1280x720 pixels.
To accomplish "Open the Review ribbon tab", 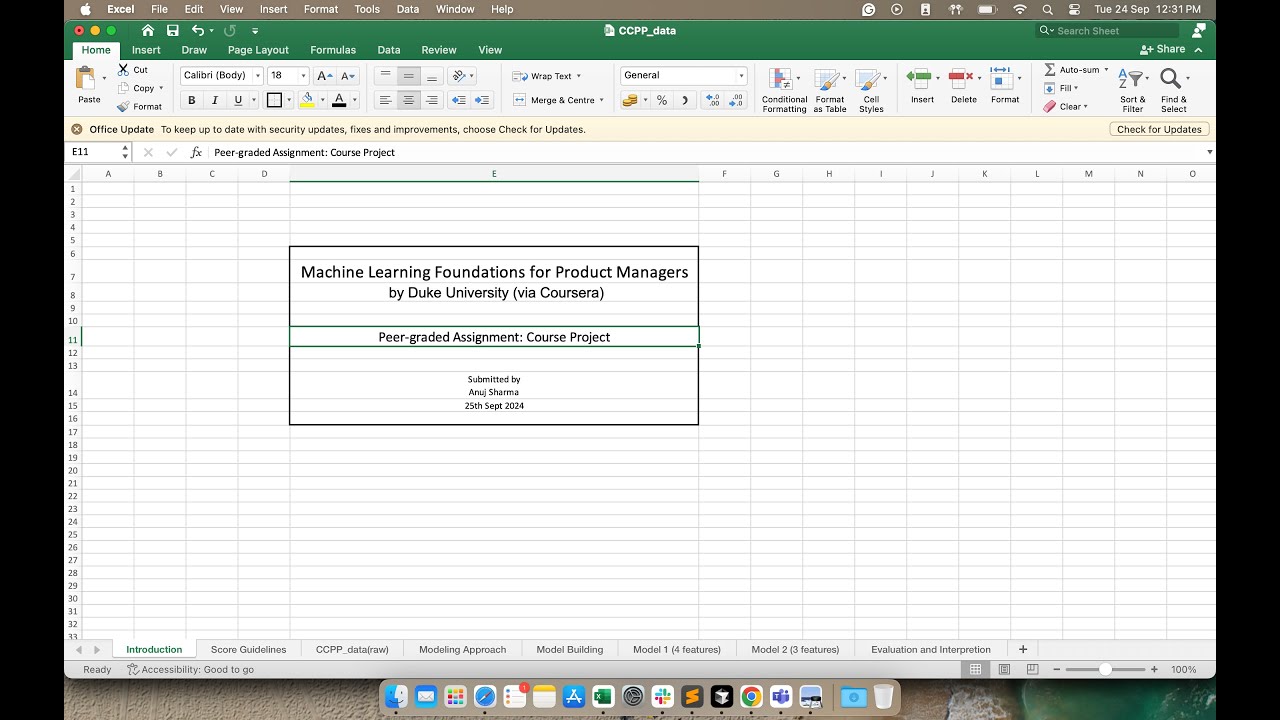I will [438, 50].
